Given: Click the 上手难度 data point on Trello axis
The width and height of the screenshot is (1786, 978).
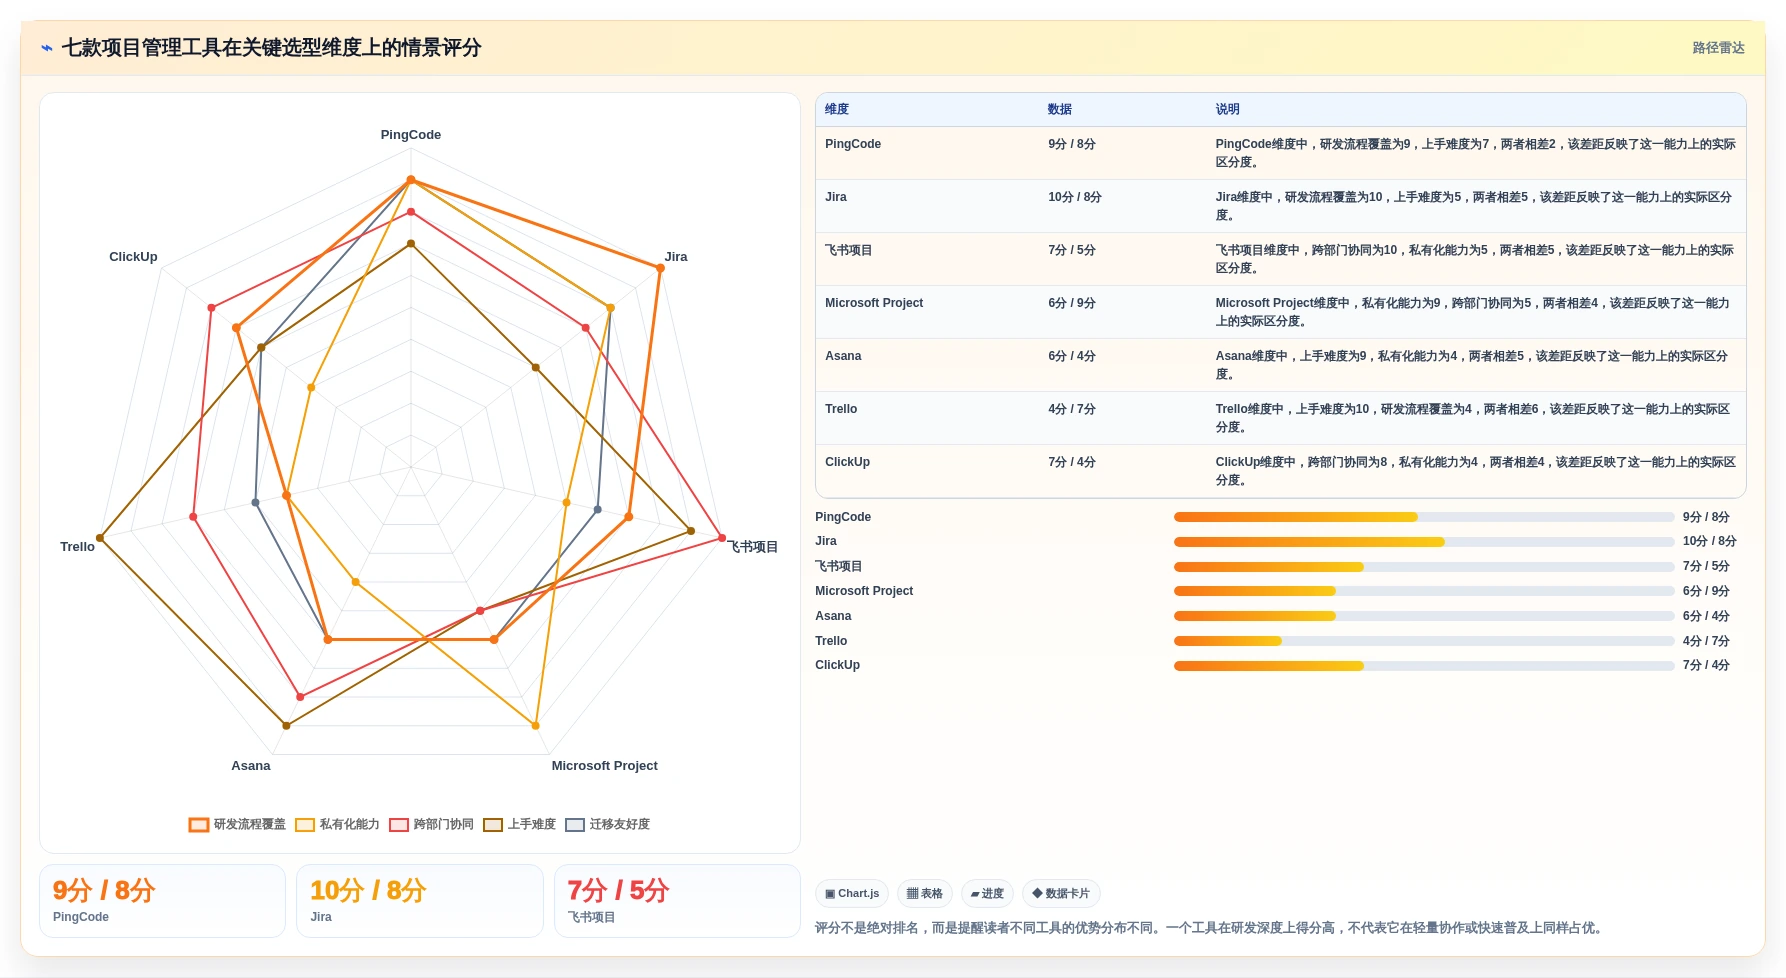Looking at the screenshot, I should pos(100,538).
